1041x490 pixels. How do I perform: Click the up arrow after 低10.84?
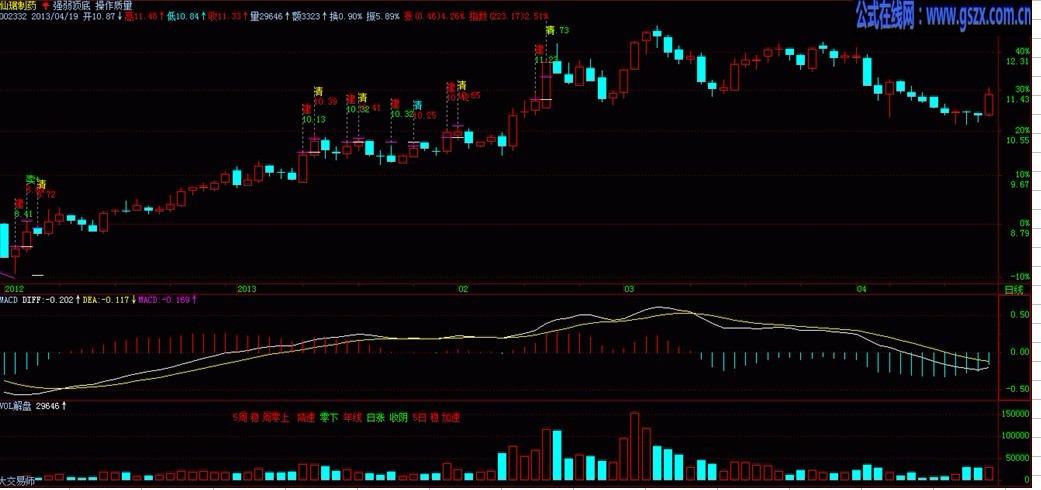click(x=204, y=15)
